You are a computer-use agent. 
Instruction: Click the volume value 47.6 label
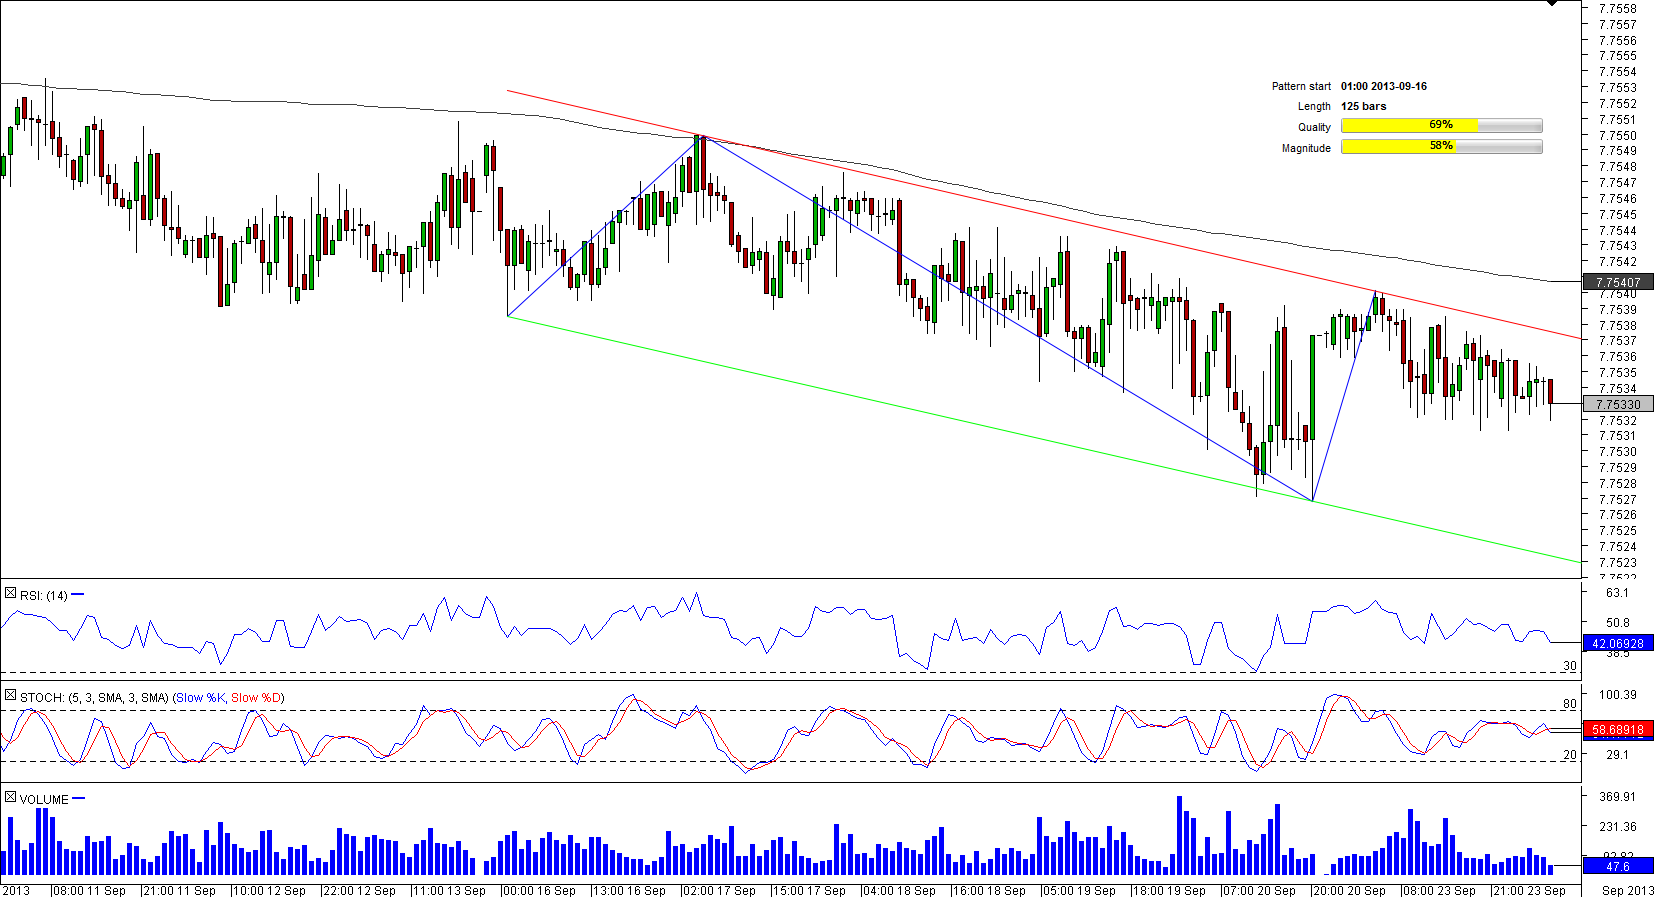(1618, 867)
